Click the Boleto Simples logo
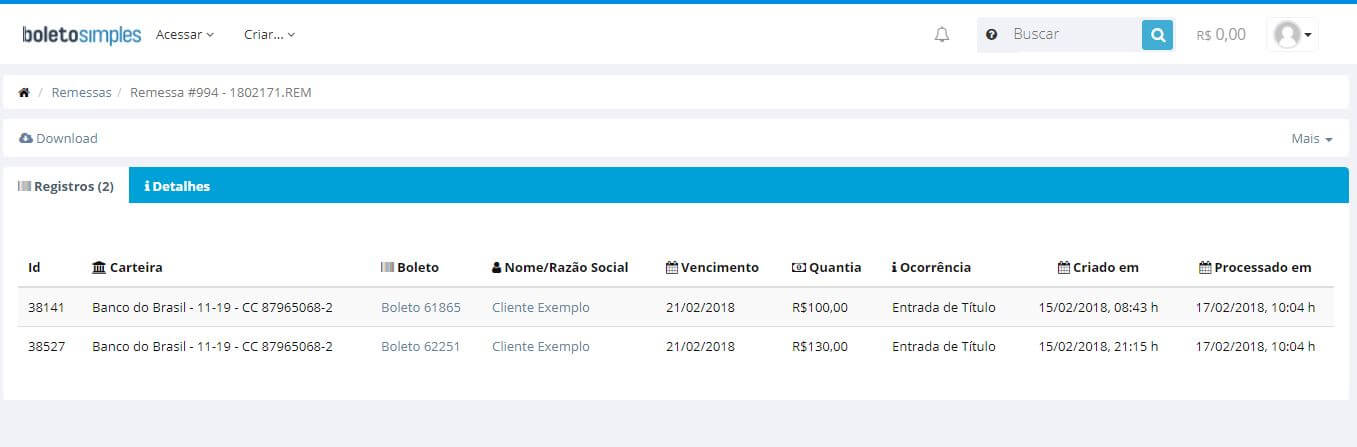This screenshot has height=447, width=1357. pyautogui.click(x=81, y=35)
